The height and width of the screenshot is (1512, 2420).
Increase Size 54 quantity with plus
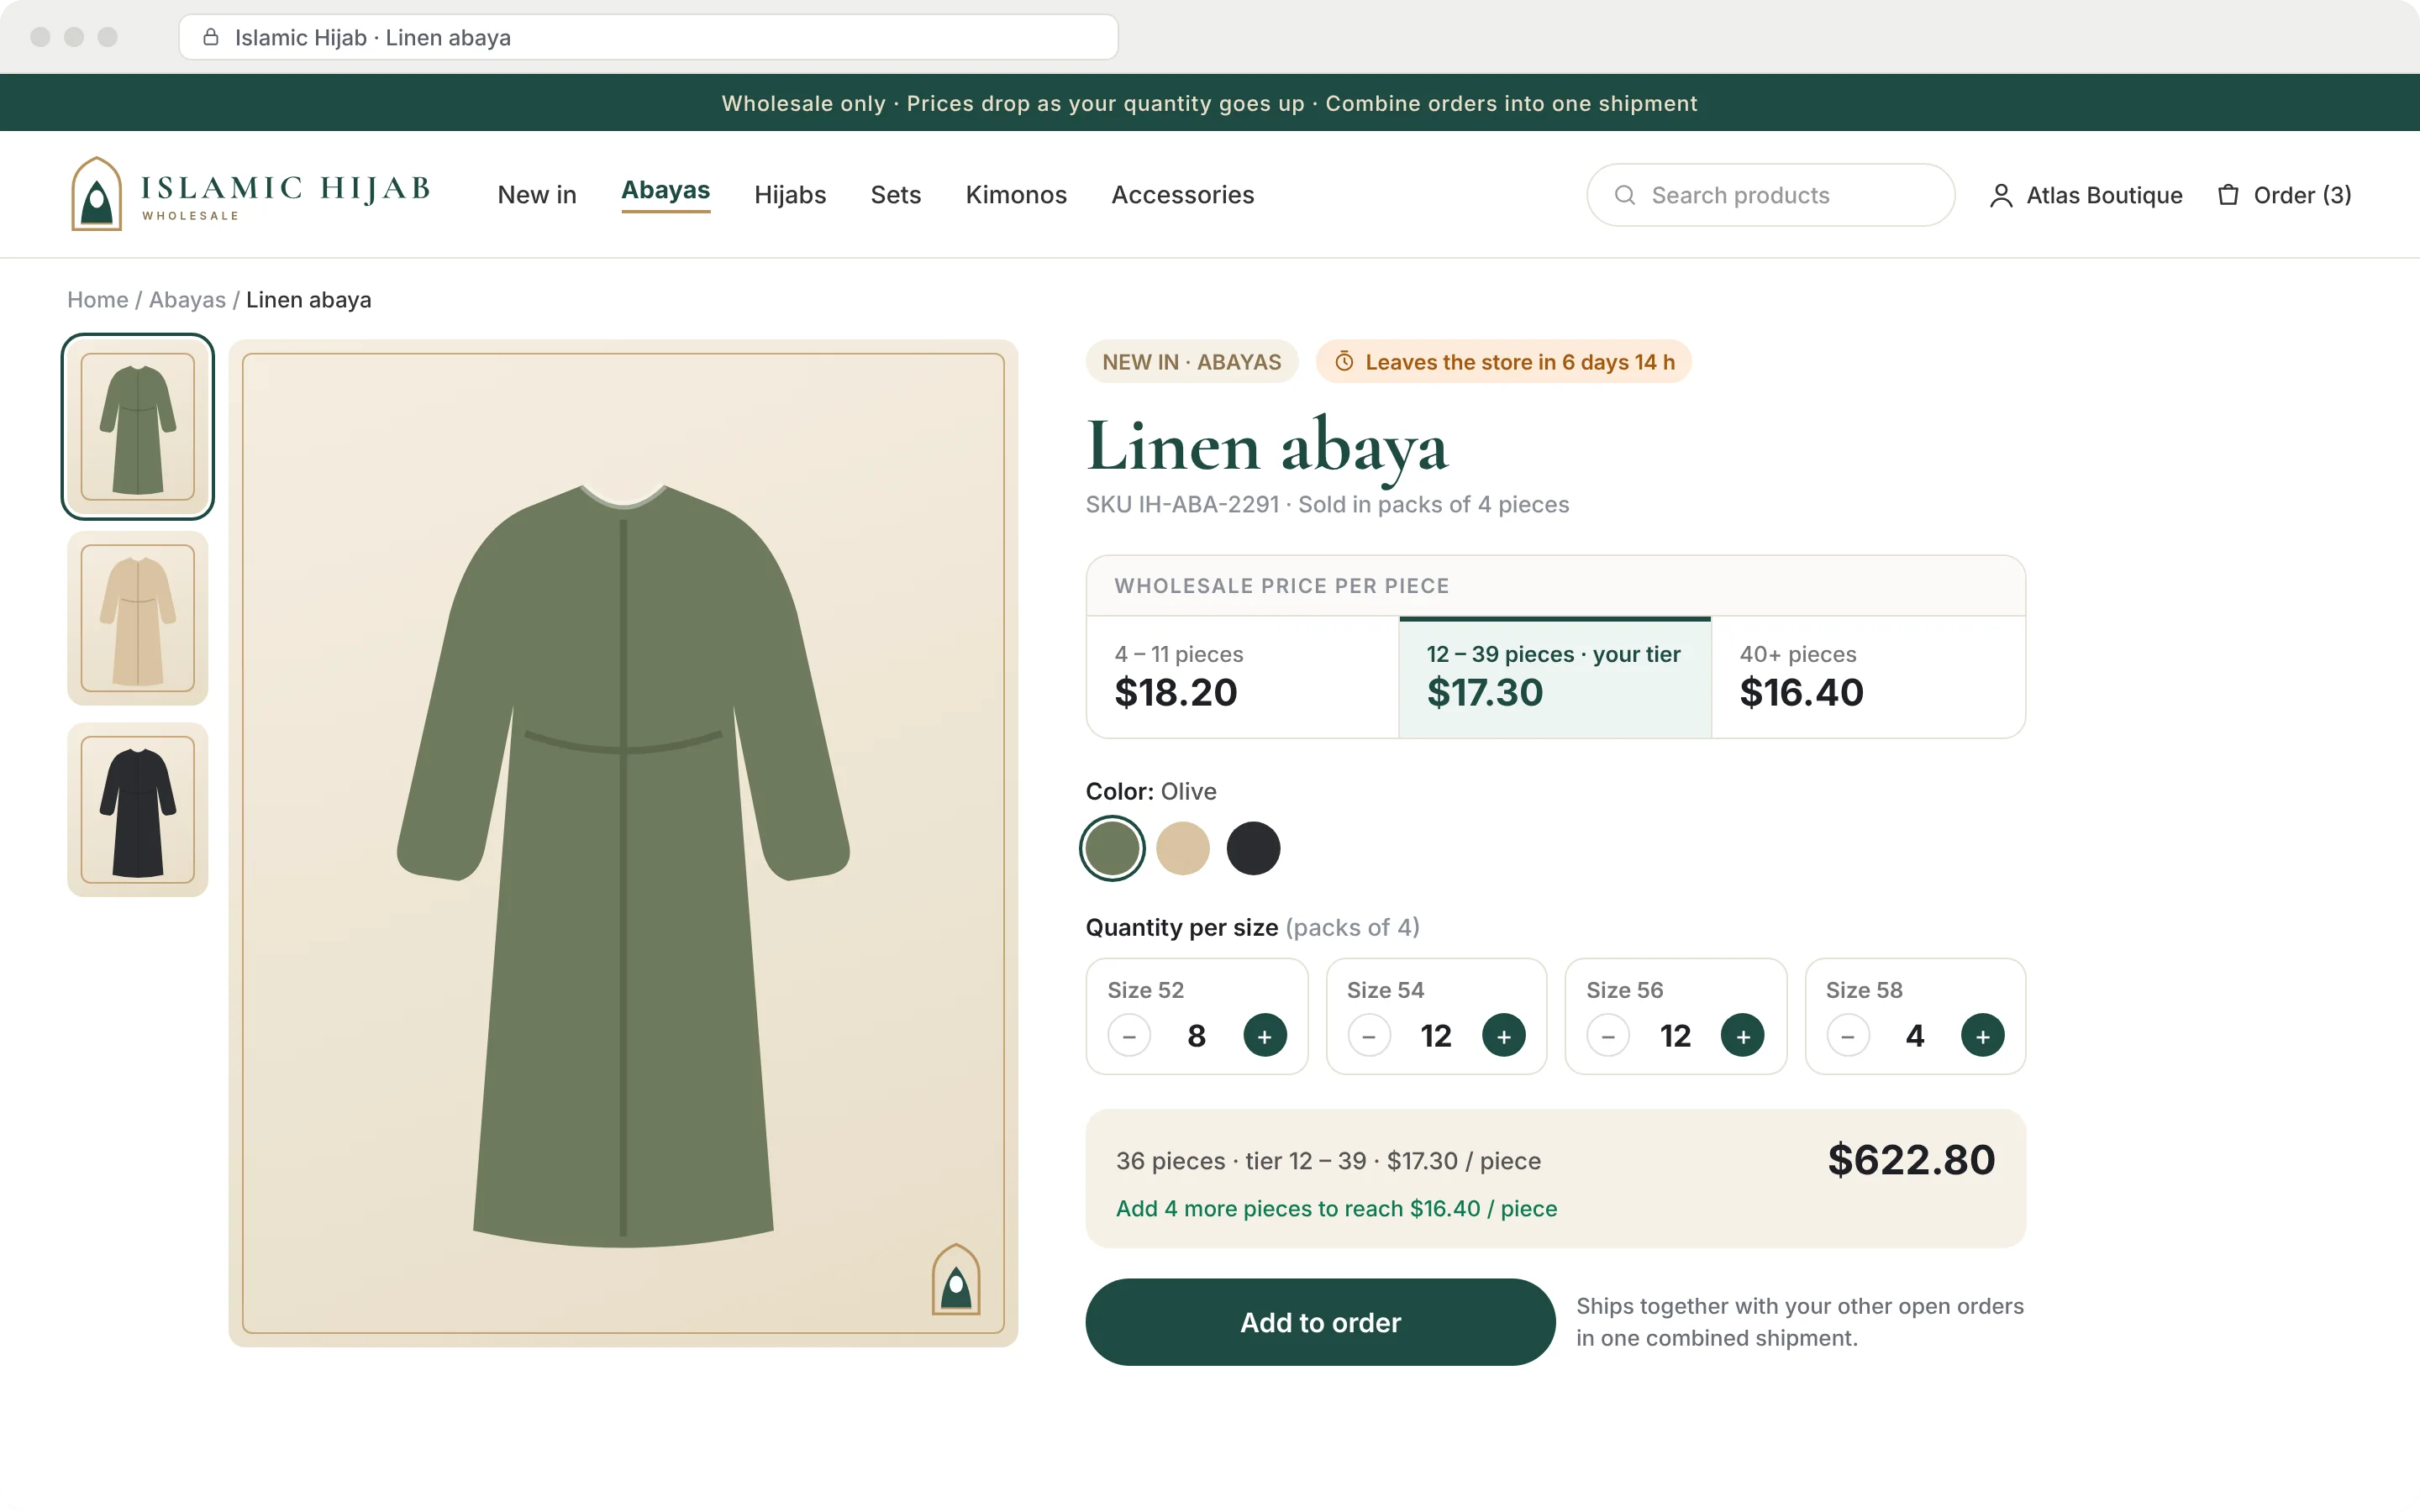click(x=1503, y=1036)
